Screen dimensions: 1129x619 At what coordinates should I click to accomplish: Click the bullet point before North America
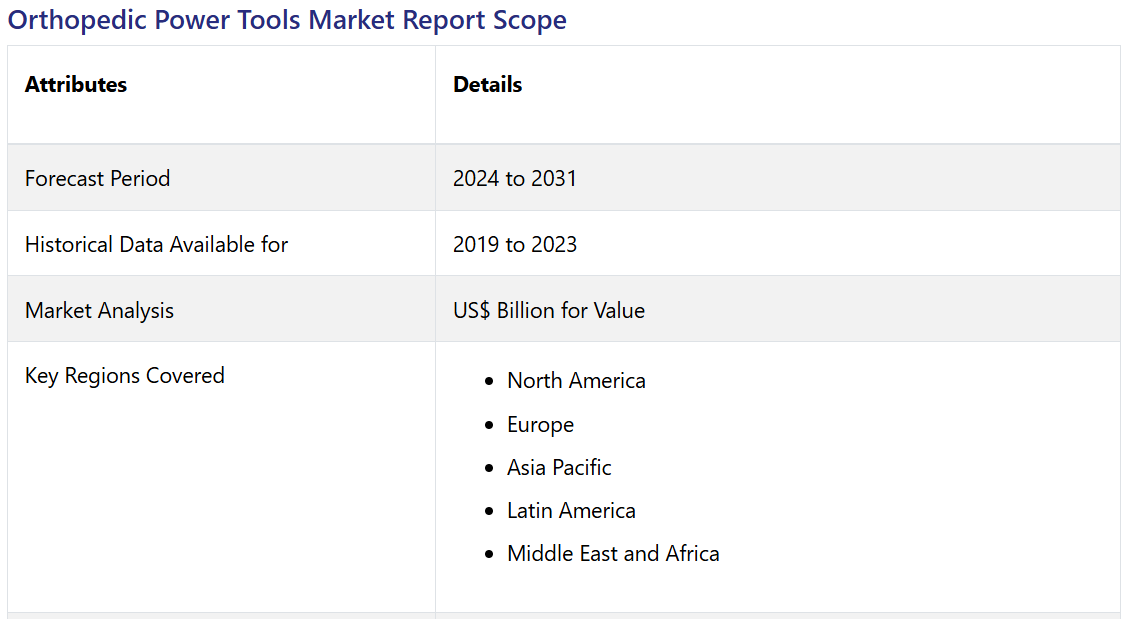(x=488, y=382)
